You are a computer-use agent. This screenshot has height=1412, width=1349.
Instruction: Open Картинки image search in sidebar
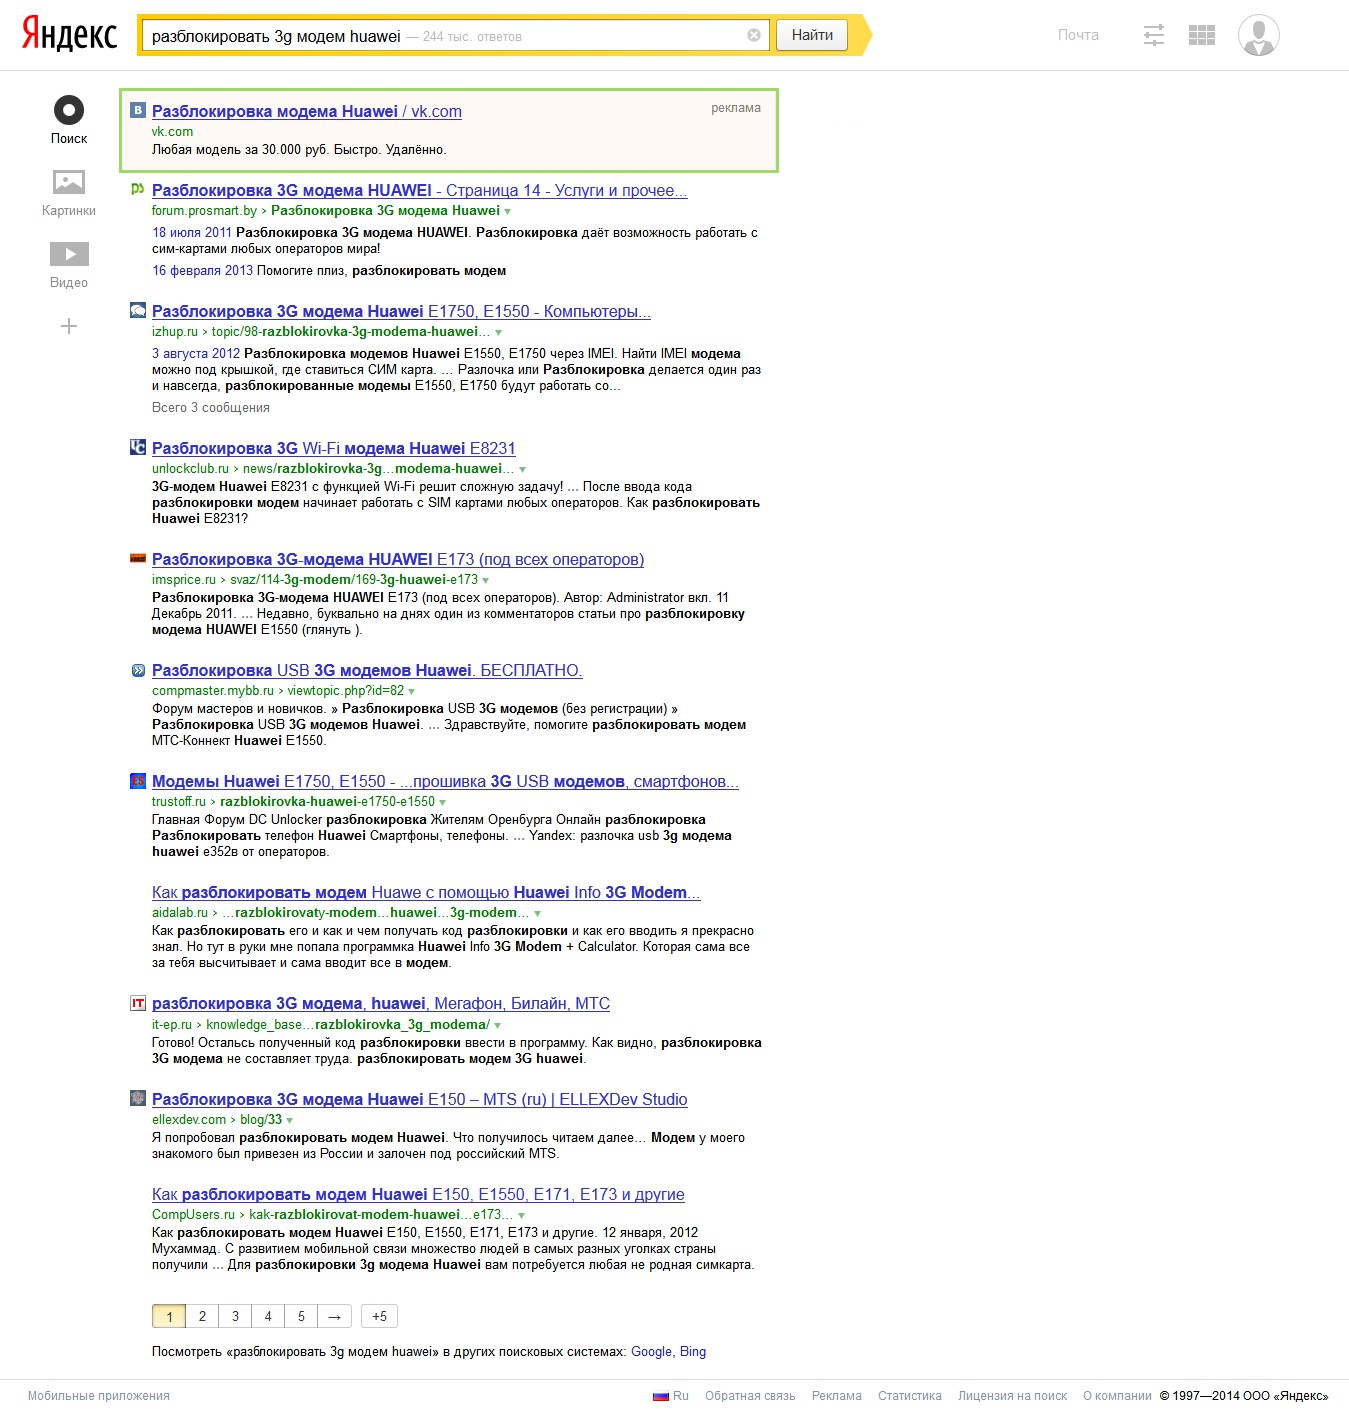tap(69, 193)
